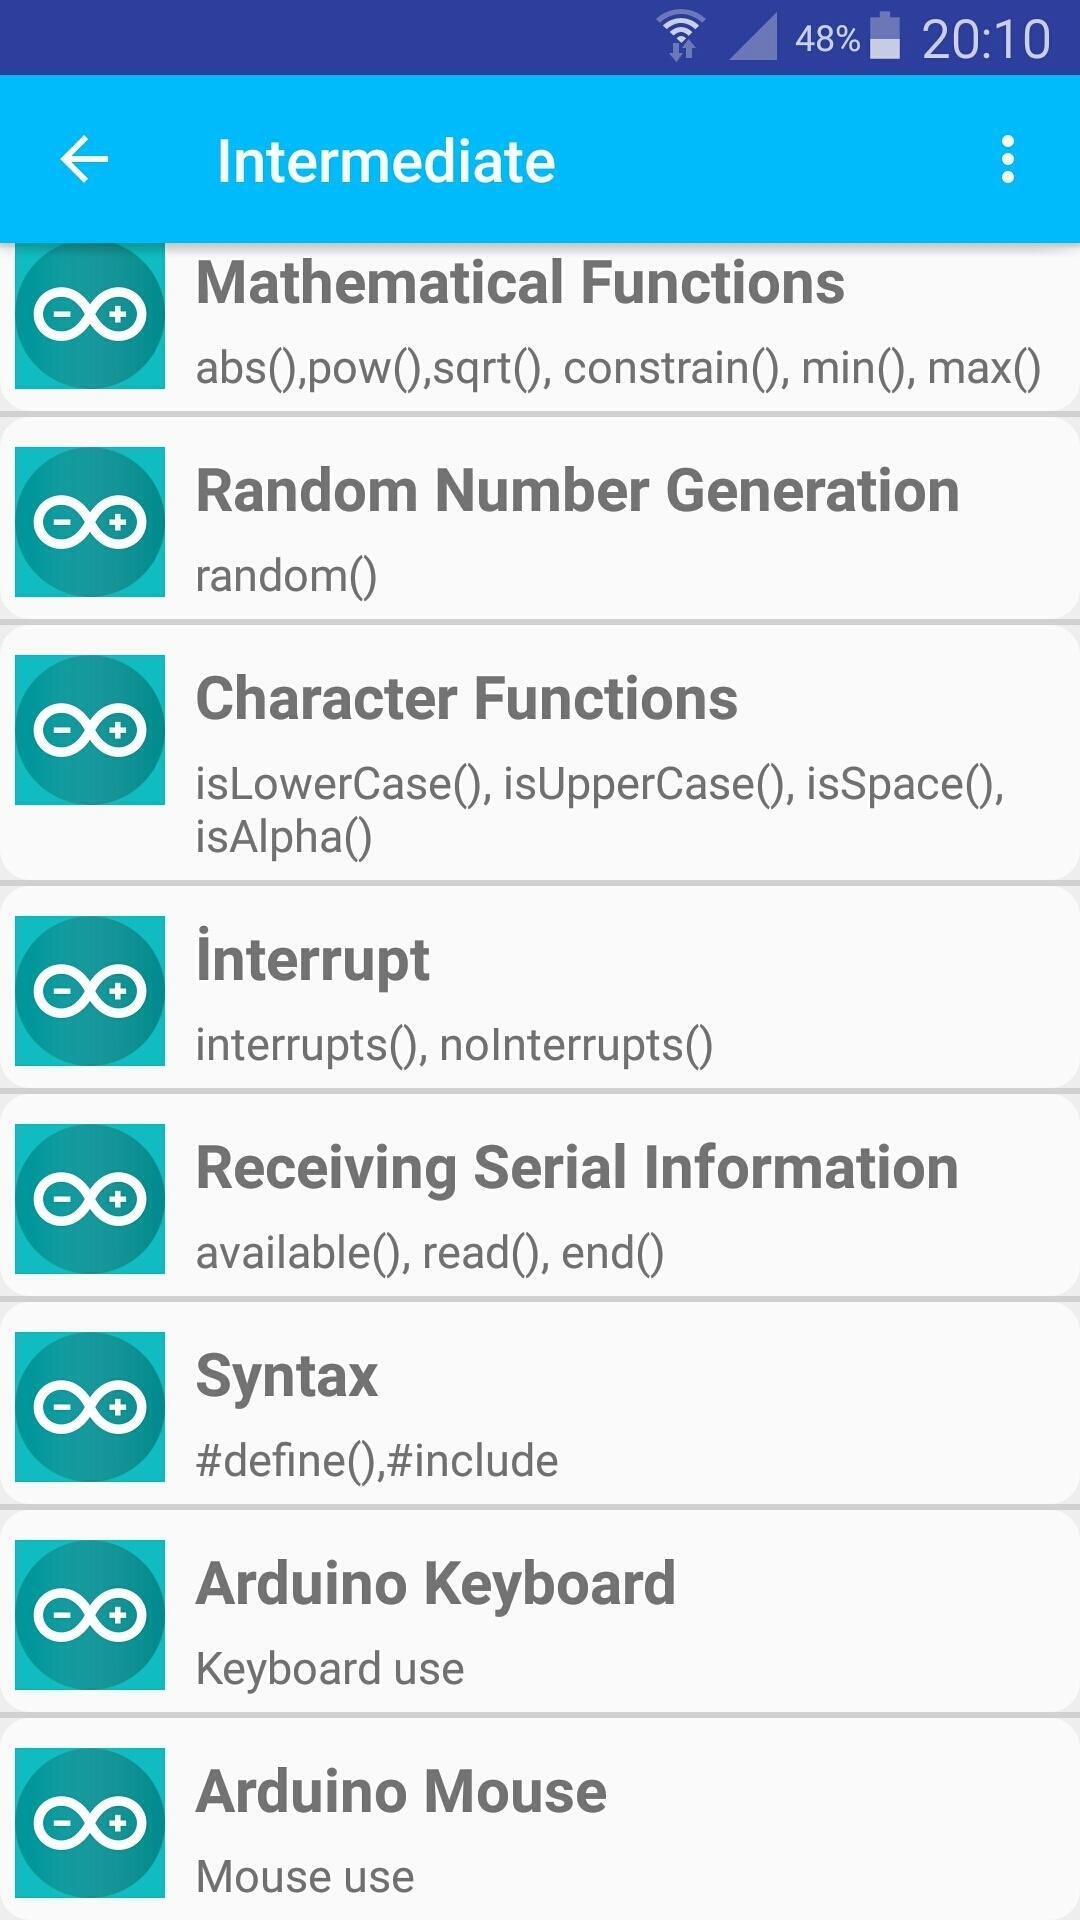The width and height of the screenshot is (1080, 1920).
Task: Tap the Arduino icon beside Random Number Generation
Action: (x=90, y=522)
